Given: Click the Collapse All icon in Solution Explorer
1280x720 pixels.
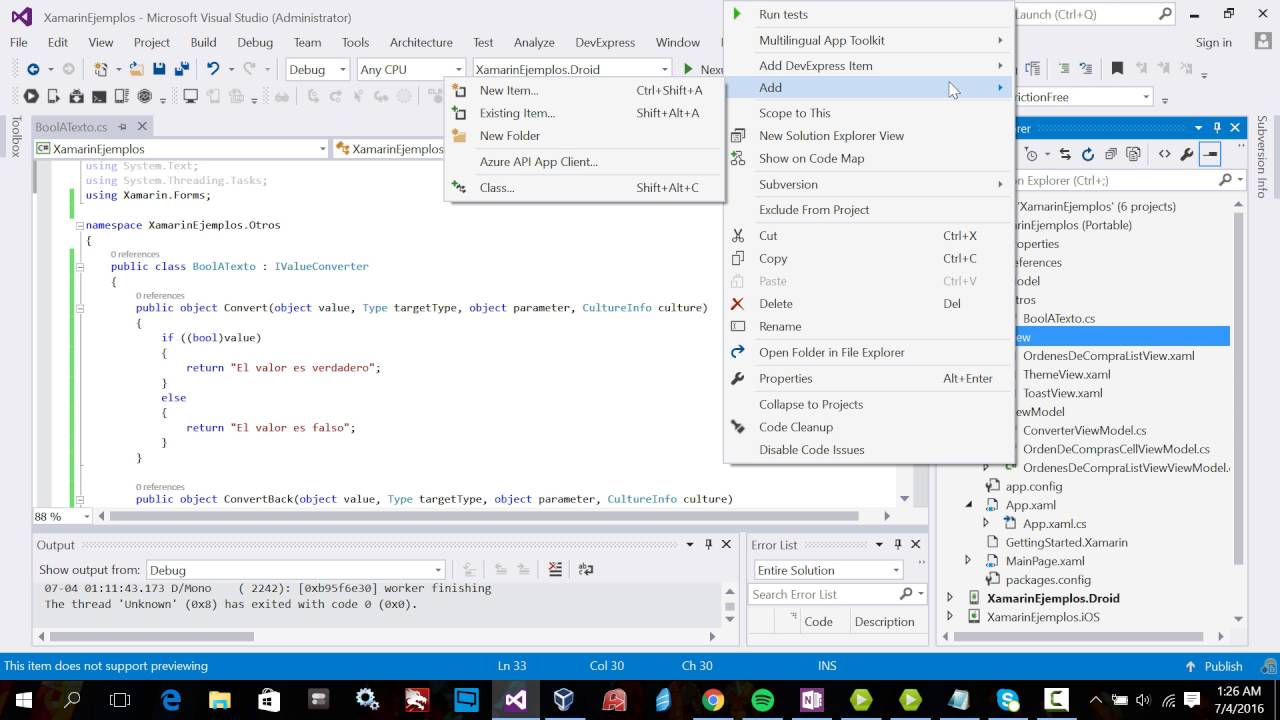Looking at the screenshot, I should [1111, 154].
